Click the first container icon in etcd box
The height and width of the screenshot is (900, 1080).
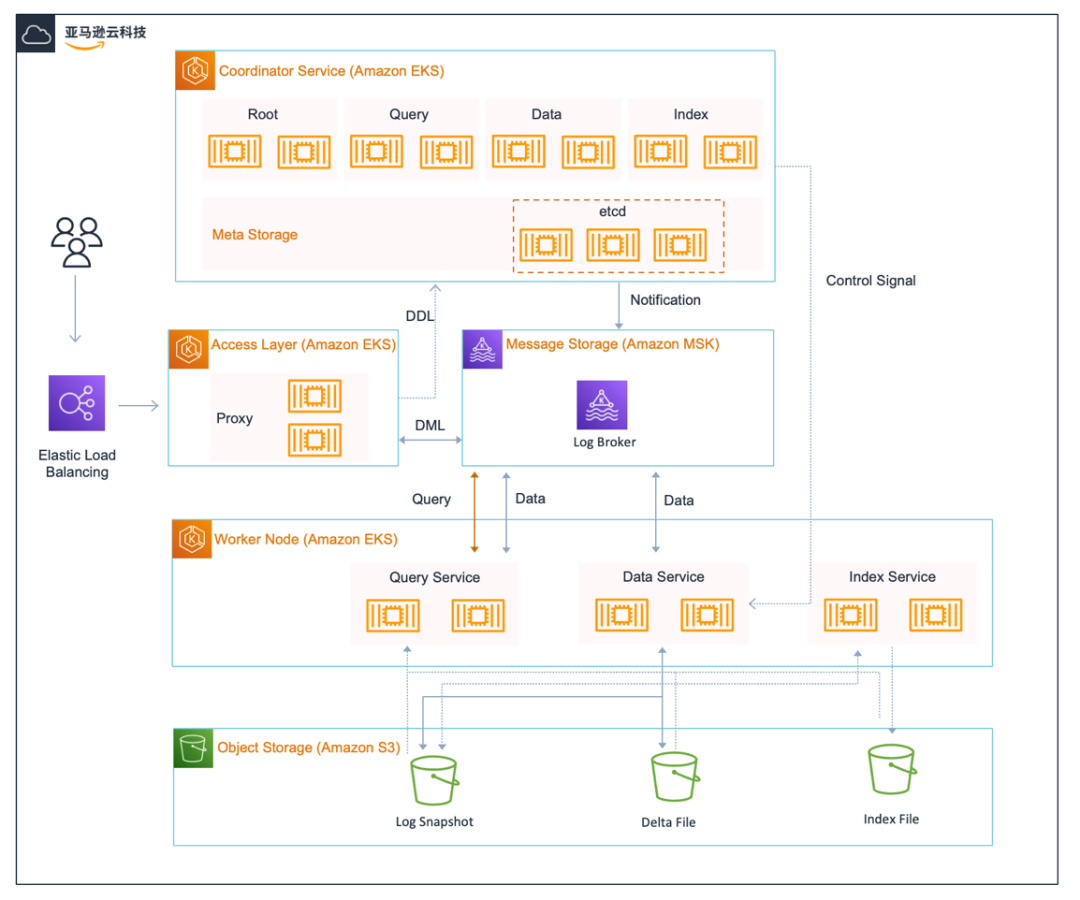tap(546, 245)
